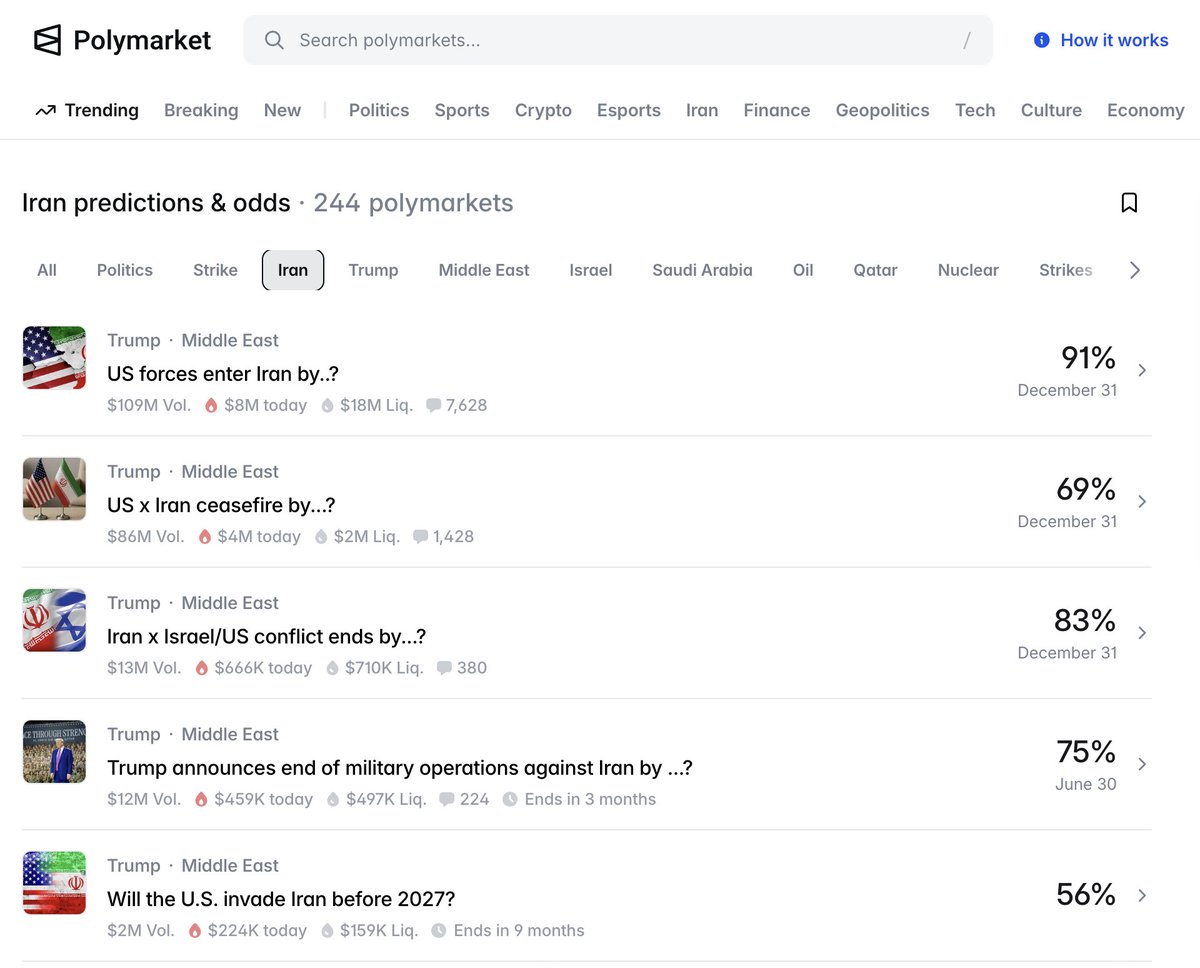Click fire icon beside $224K today
This screenshot has width=1200, height=968.
[x=195, y=930]
